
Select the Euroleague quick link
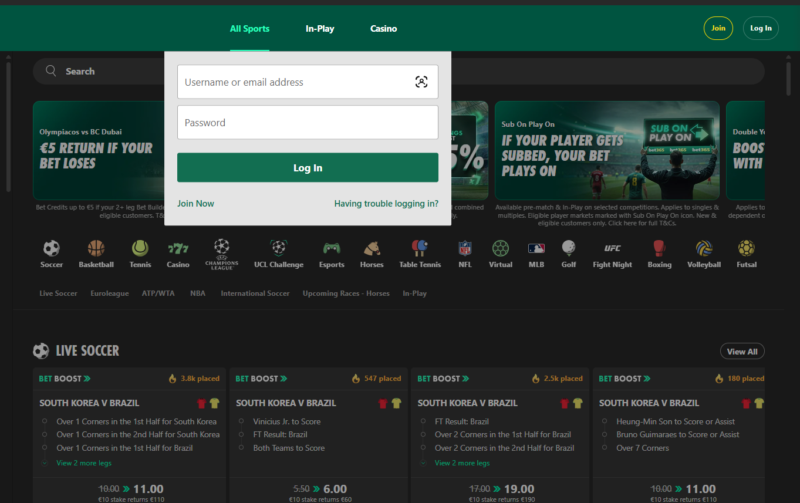[x=110, y=293]
